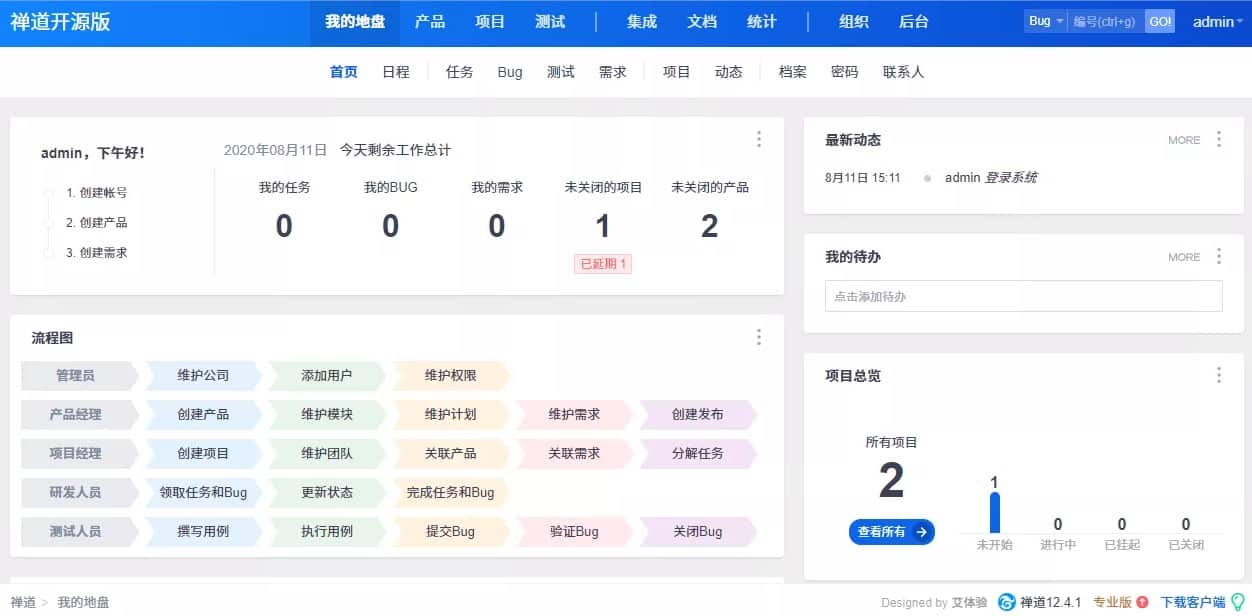Click the 撰写用例 flow step
Screen dimensions: 1252x616
pos(203,531)
